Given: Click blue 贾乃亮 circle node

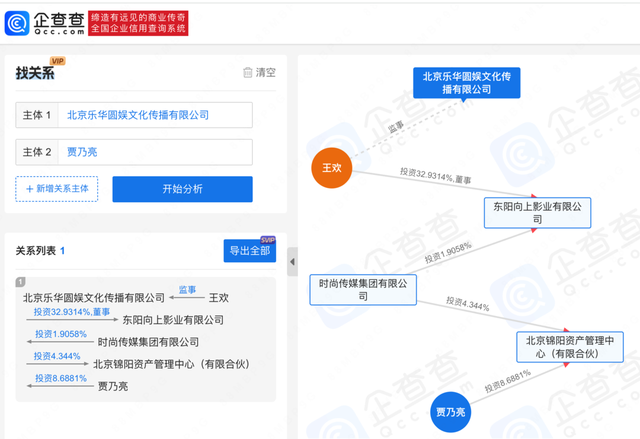Looking at the screenshot, I should tap(451, 412).
